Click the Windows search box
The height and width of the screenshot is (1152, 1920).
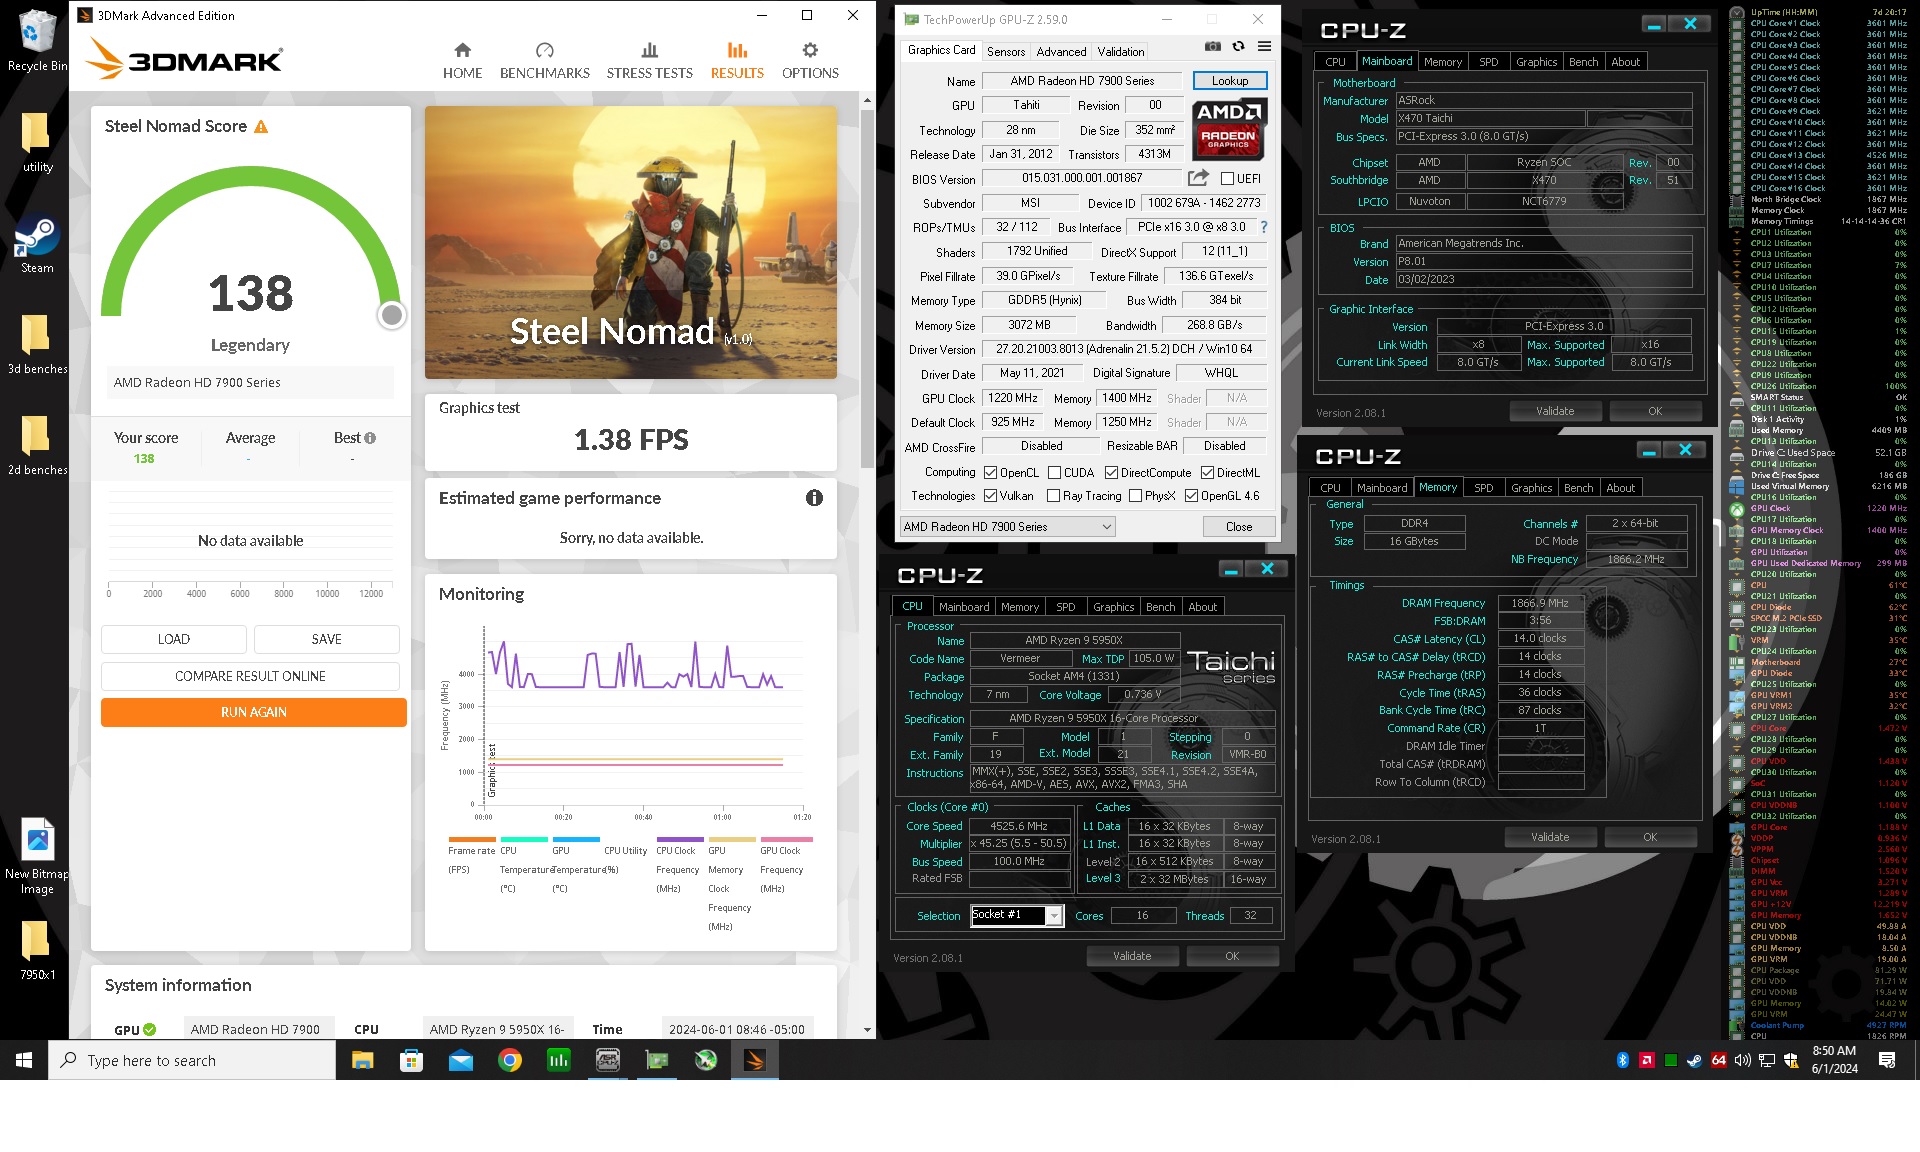click(192, 1060)
